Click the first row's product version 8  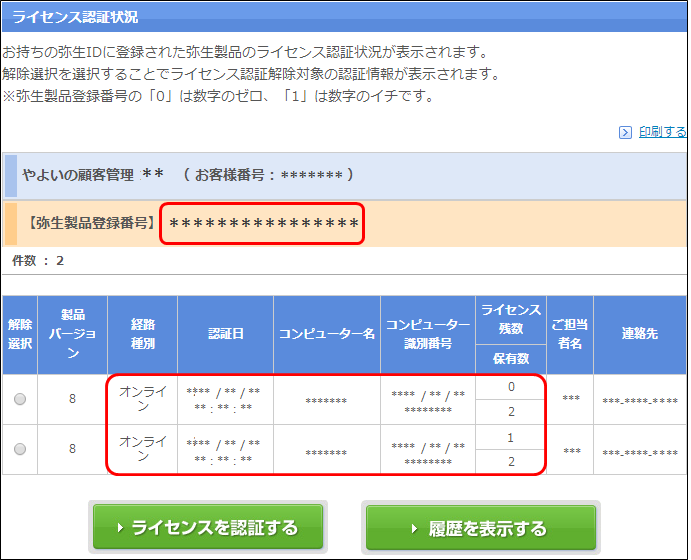point(73,399)
